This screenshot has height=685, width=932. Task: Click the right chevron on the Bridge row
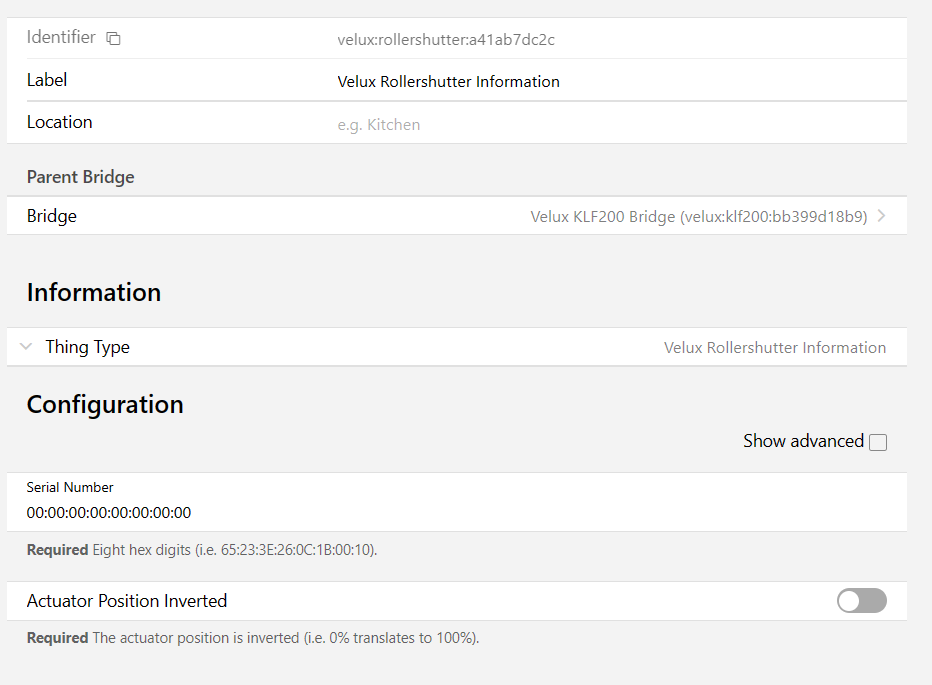pyautogui.click(x=881, y=216)
